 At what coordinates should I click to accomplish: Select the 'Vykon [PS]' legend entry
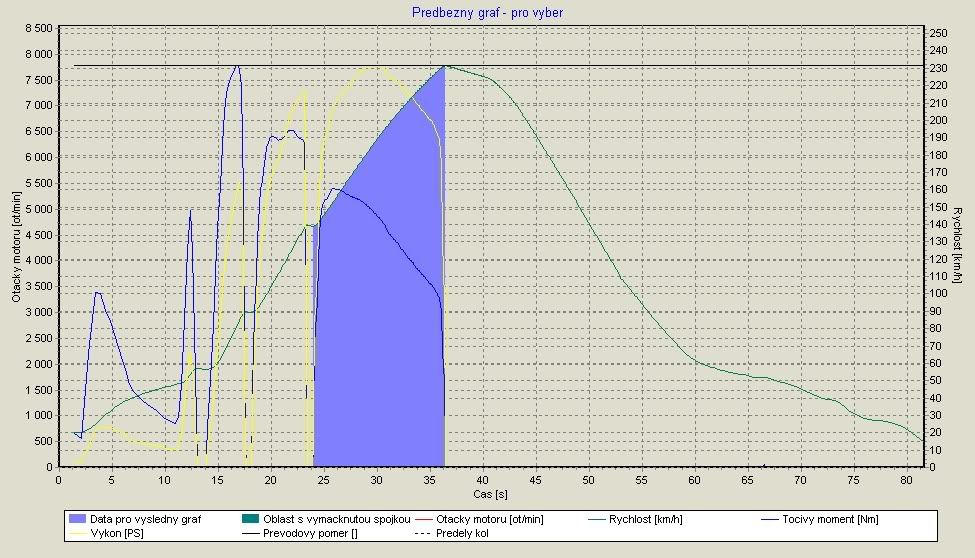(108, 535)
